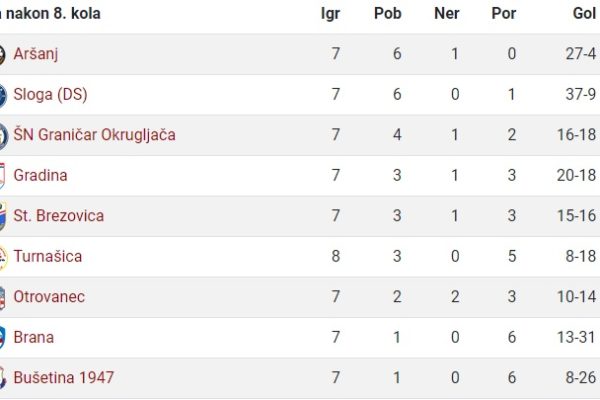This screenshot has width=600, height=400.
Task: Open the Brana team link
Action: (34, 338)
